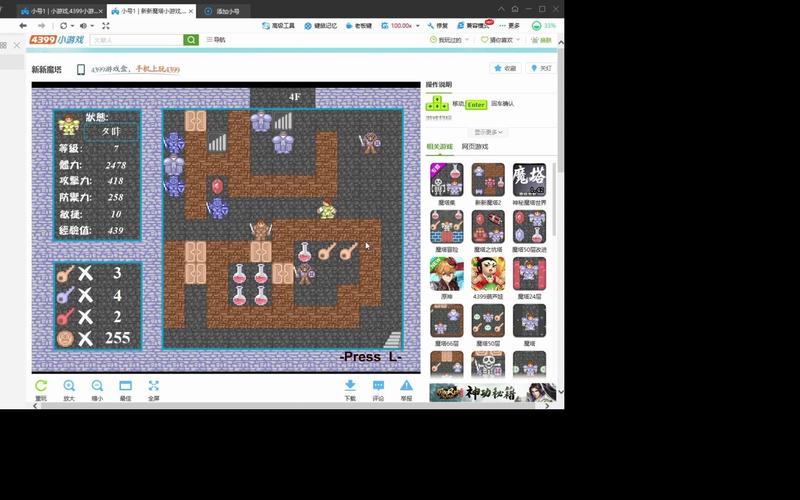
Task: Expand the show more instructions button
Action: (x=488, y=132)
